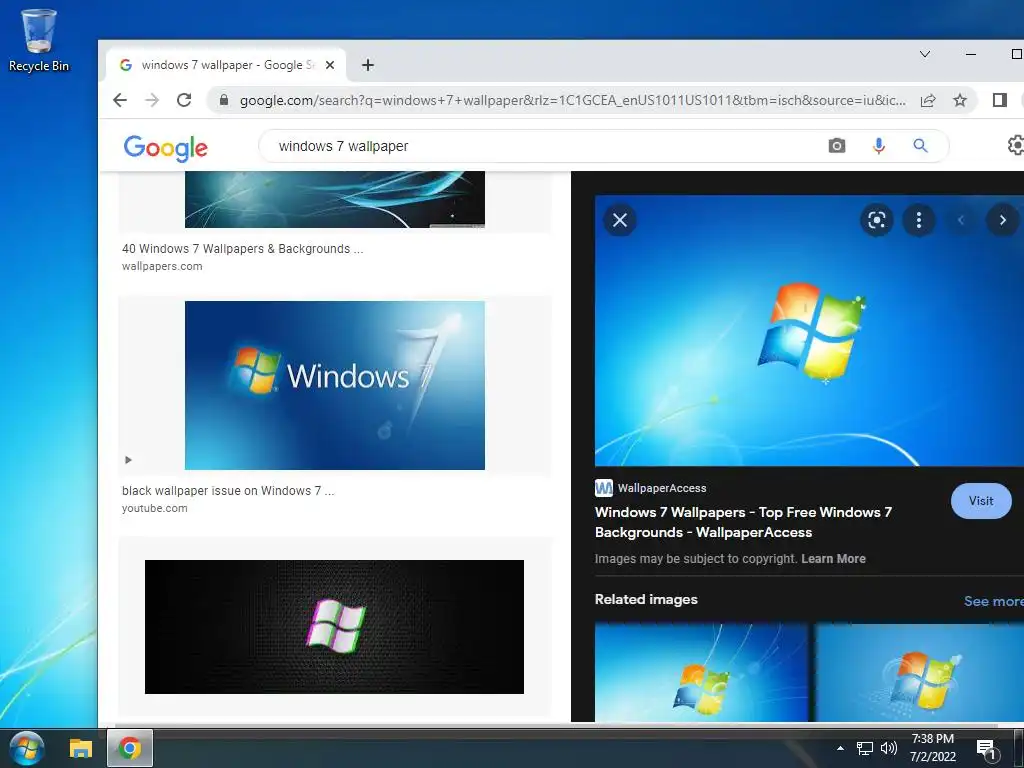Image resolution: width=1024 pixels, height=768 pixels.
Task: Go to next preview image
Action: click(x=1002, y=220)
